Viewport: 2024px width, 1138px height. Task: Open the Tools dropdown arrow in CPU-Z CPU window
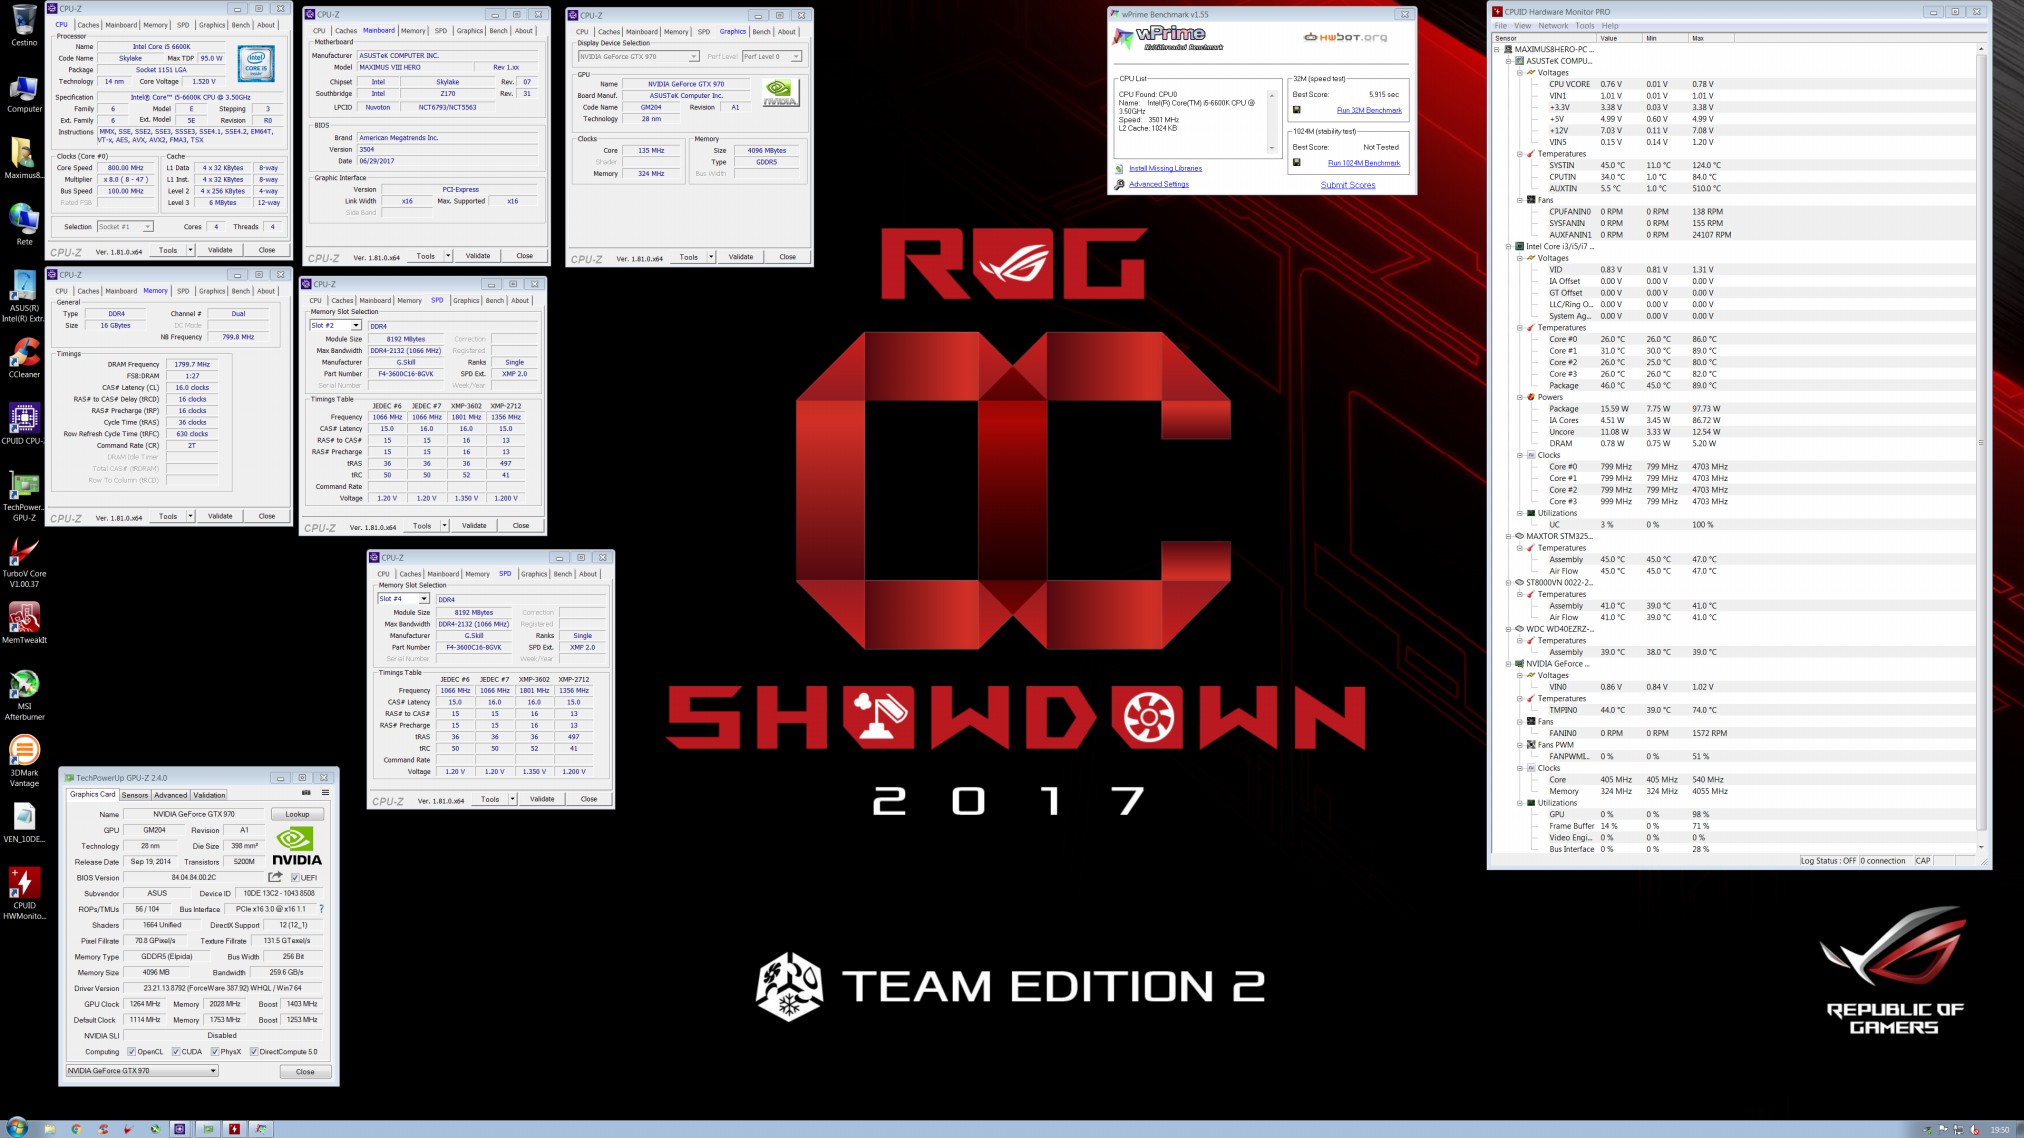[190, 250]
